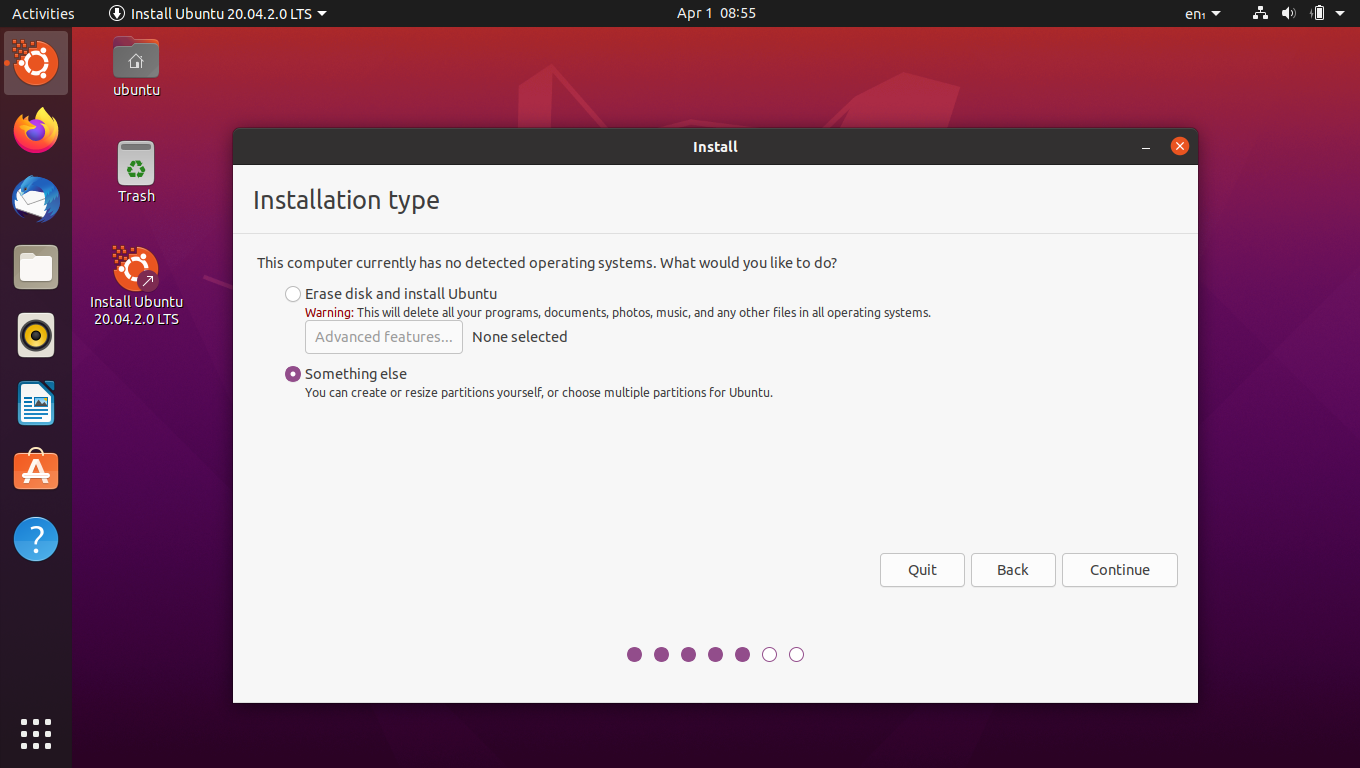Open the clock showing Apr 1 08:55
The height and width of the screenshot is (768, 1360).
click(716, 13)
